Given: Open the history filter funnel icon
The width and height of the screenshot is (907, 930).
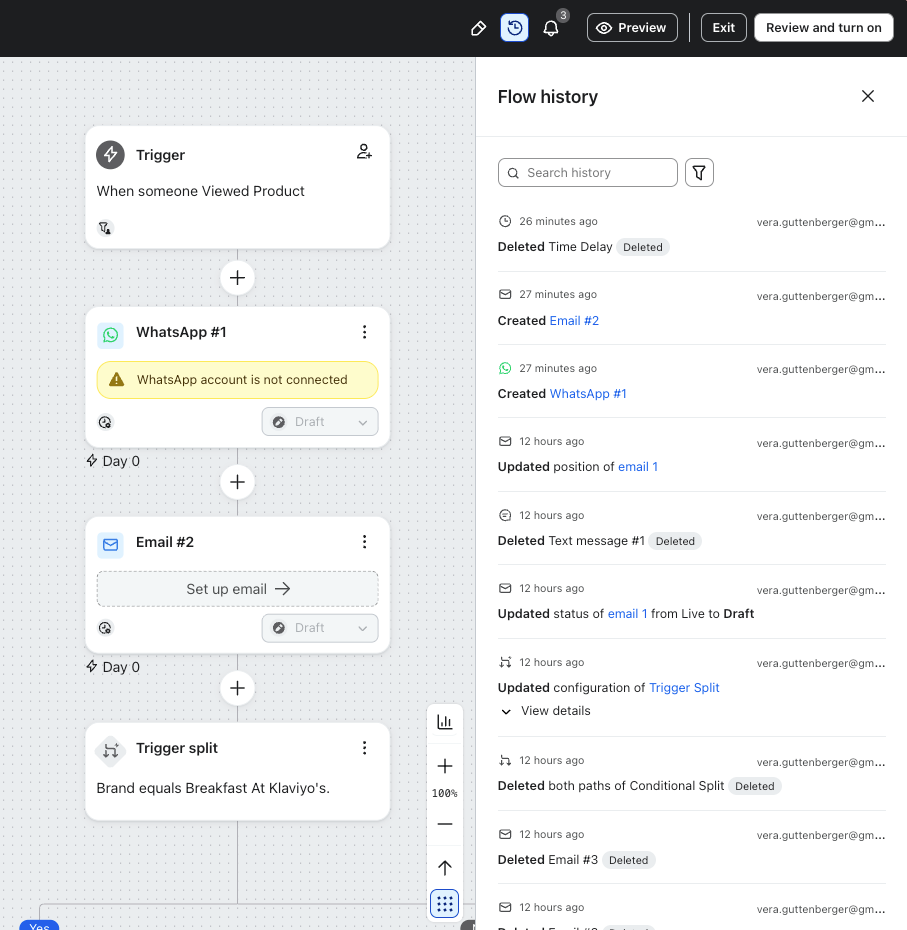Looking at the screenshot, I should [x=699, y=173].
